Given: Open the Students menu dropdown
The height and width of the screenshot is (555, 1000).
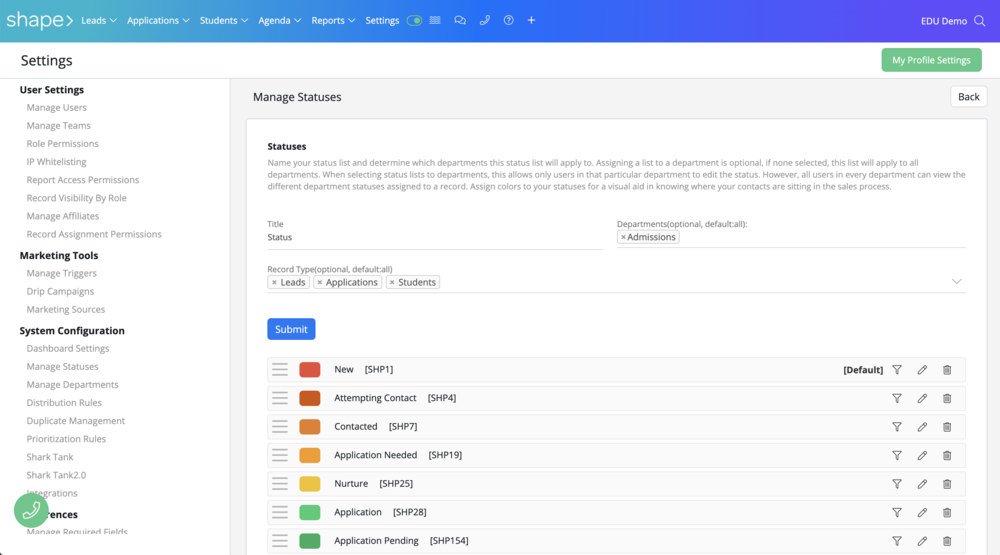Looking at the screenshot, I should click(x=224, y=20).
